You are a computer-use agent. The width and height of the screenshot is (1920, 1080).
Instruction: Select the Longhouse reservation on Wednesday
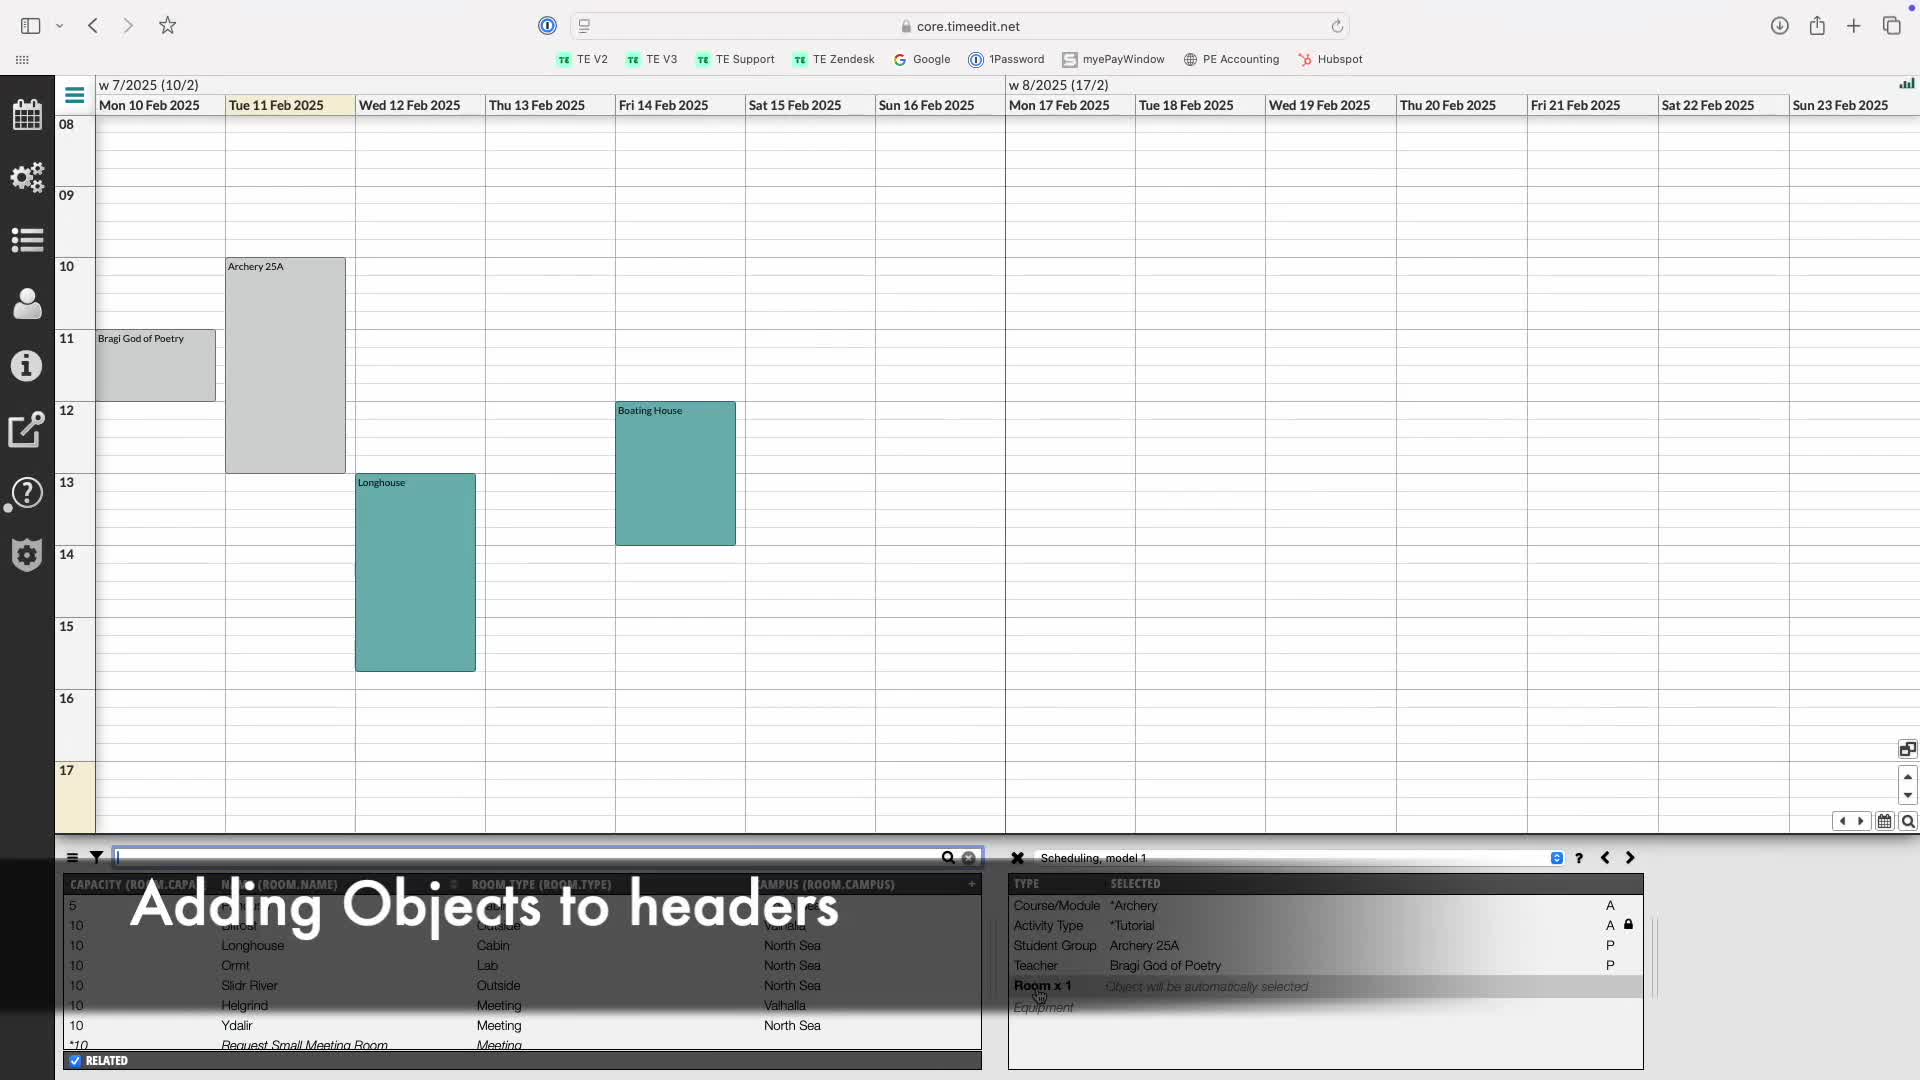click(415, 572)
